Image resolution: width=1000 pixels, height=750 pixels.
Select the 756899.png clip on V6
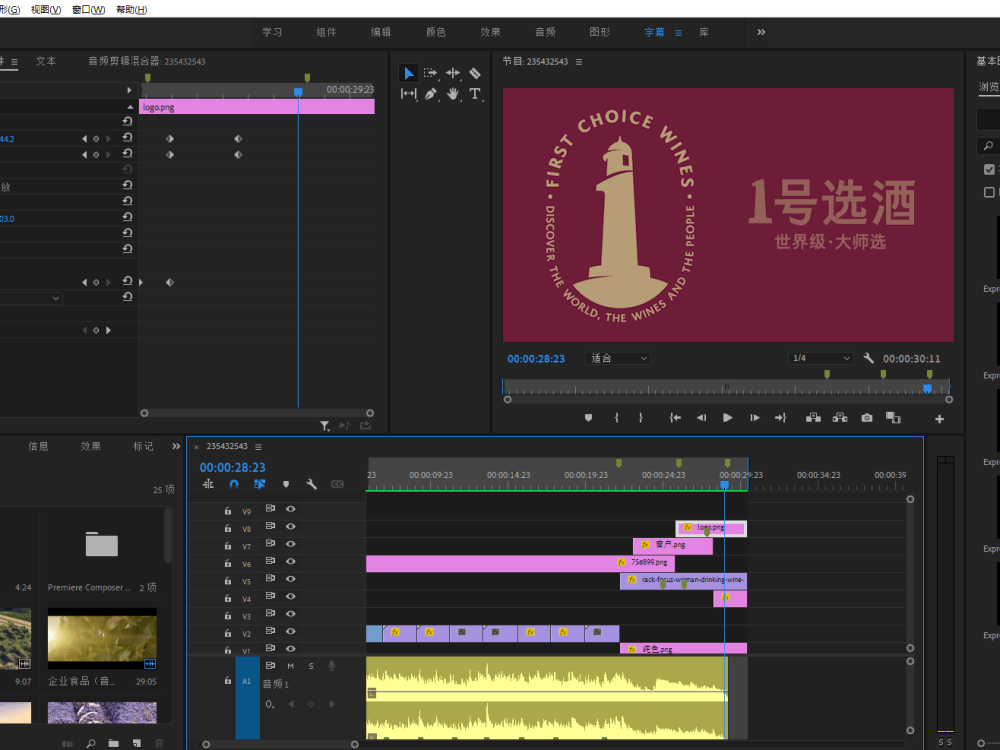pyautogui.click(x=520, y=562)
